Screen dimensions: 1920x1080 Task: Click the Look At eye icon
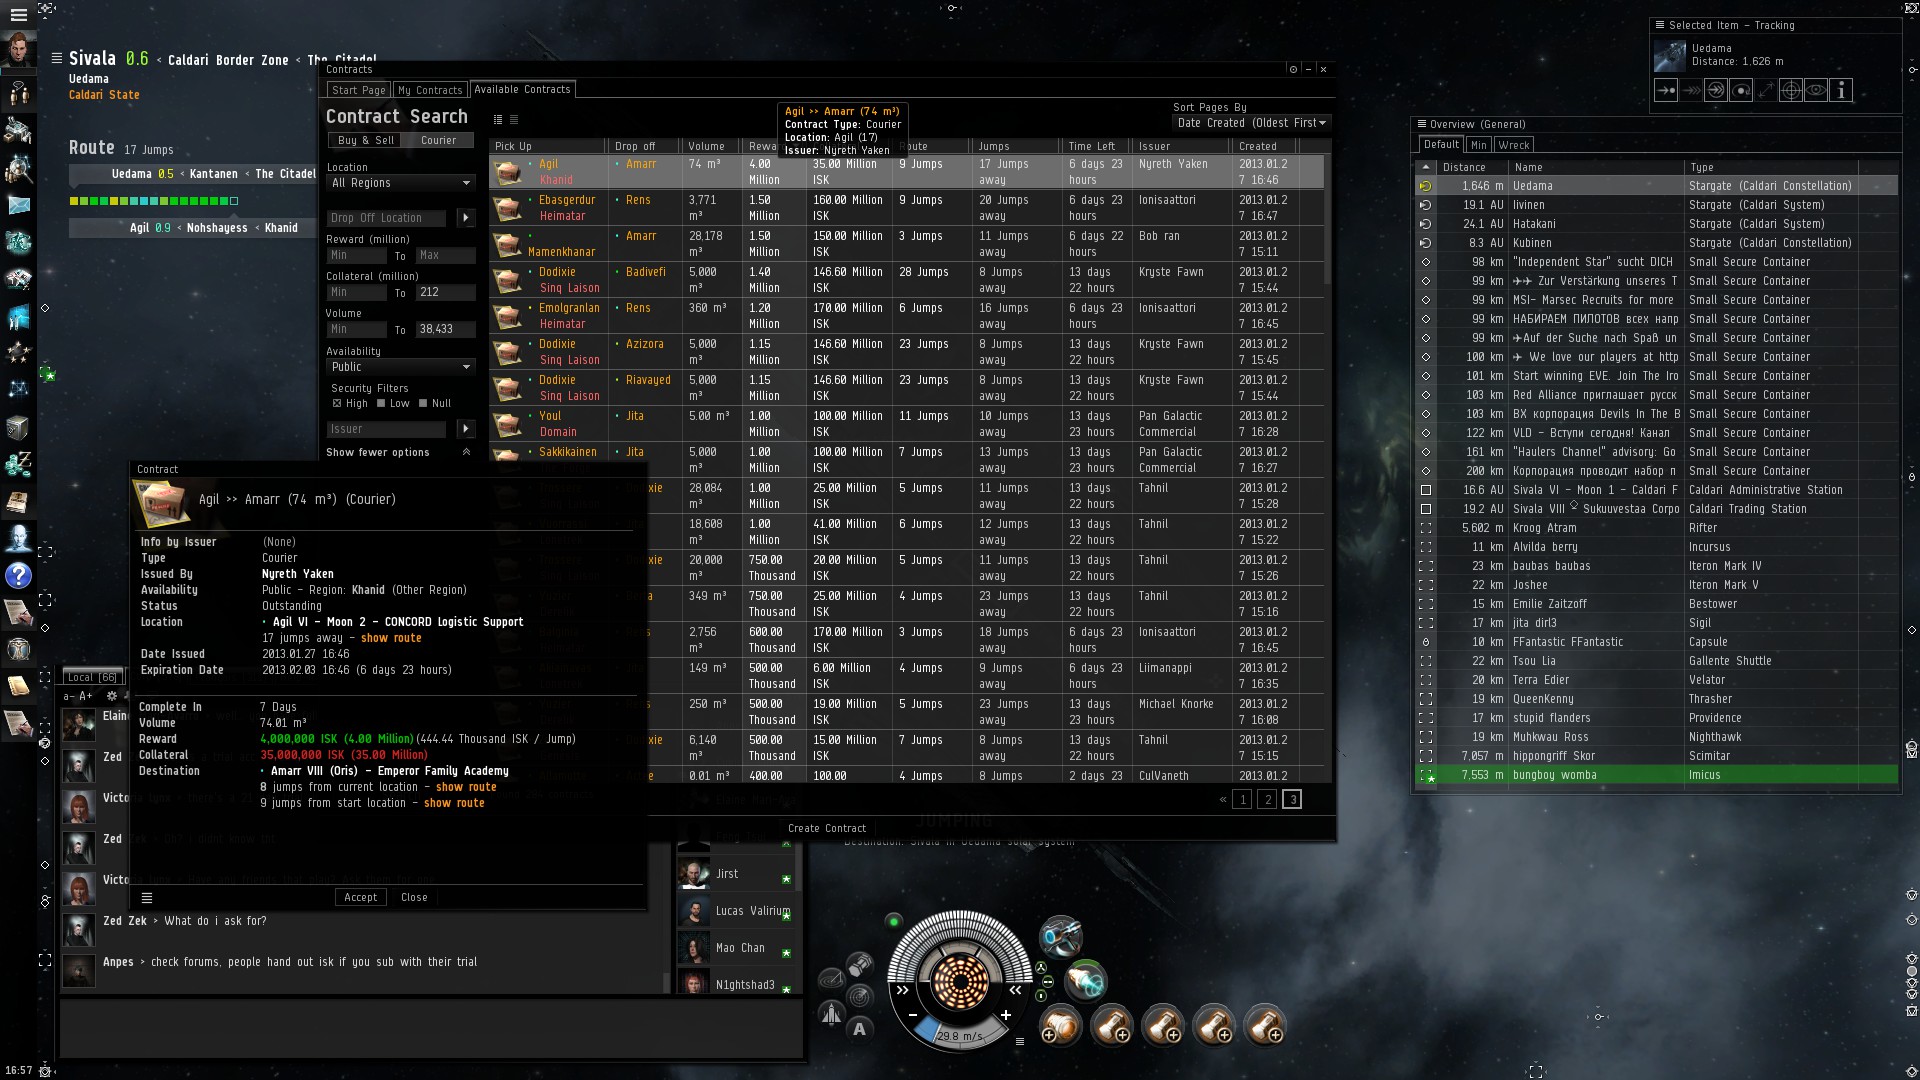[x=1816, y=90]
